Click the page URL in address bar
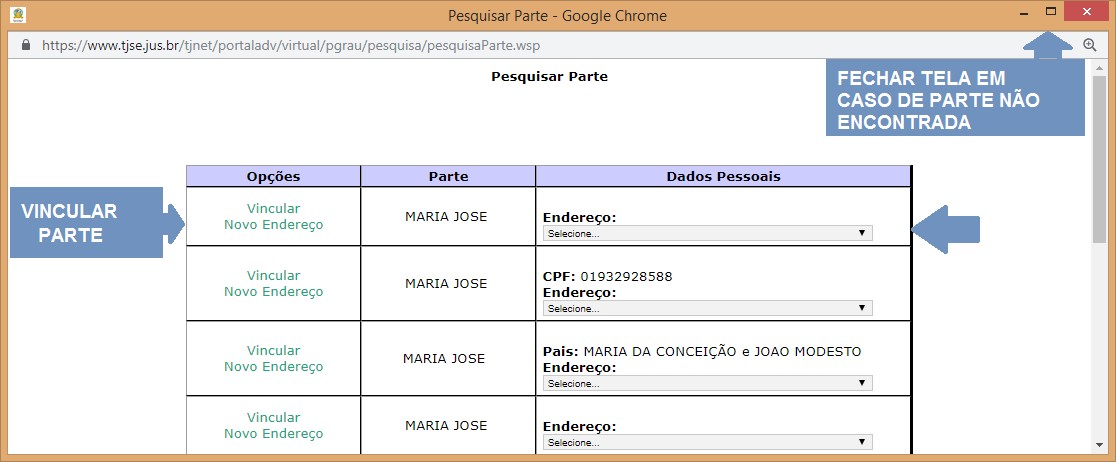Image resolution: width=1116 pixels, height=462 pixels. click(x=290, y=46)
